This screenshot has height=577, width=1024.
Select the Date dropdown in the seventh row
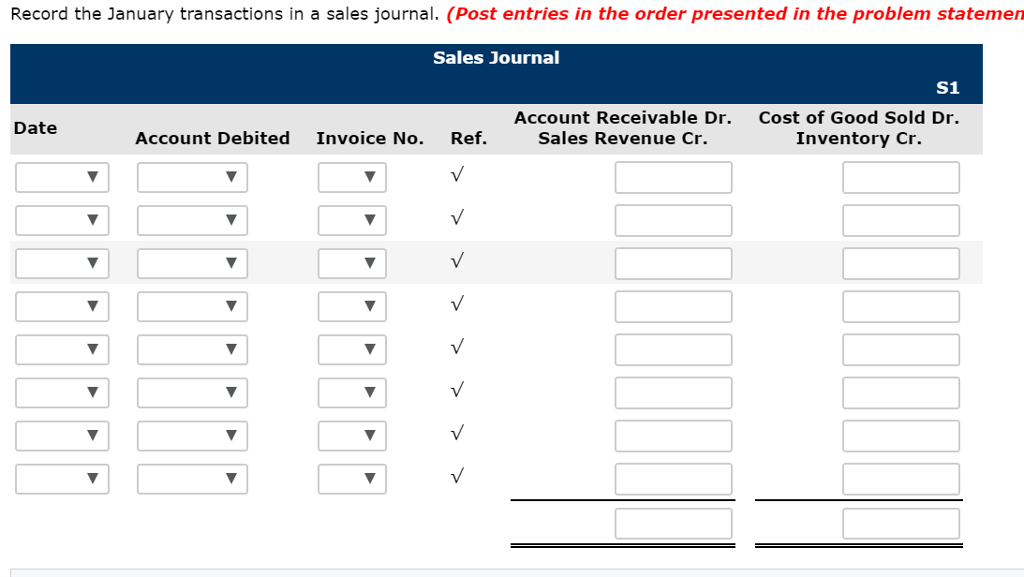point(62,435)
